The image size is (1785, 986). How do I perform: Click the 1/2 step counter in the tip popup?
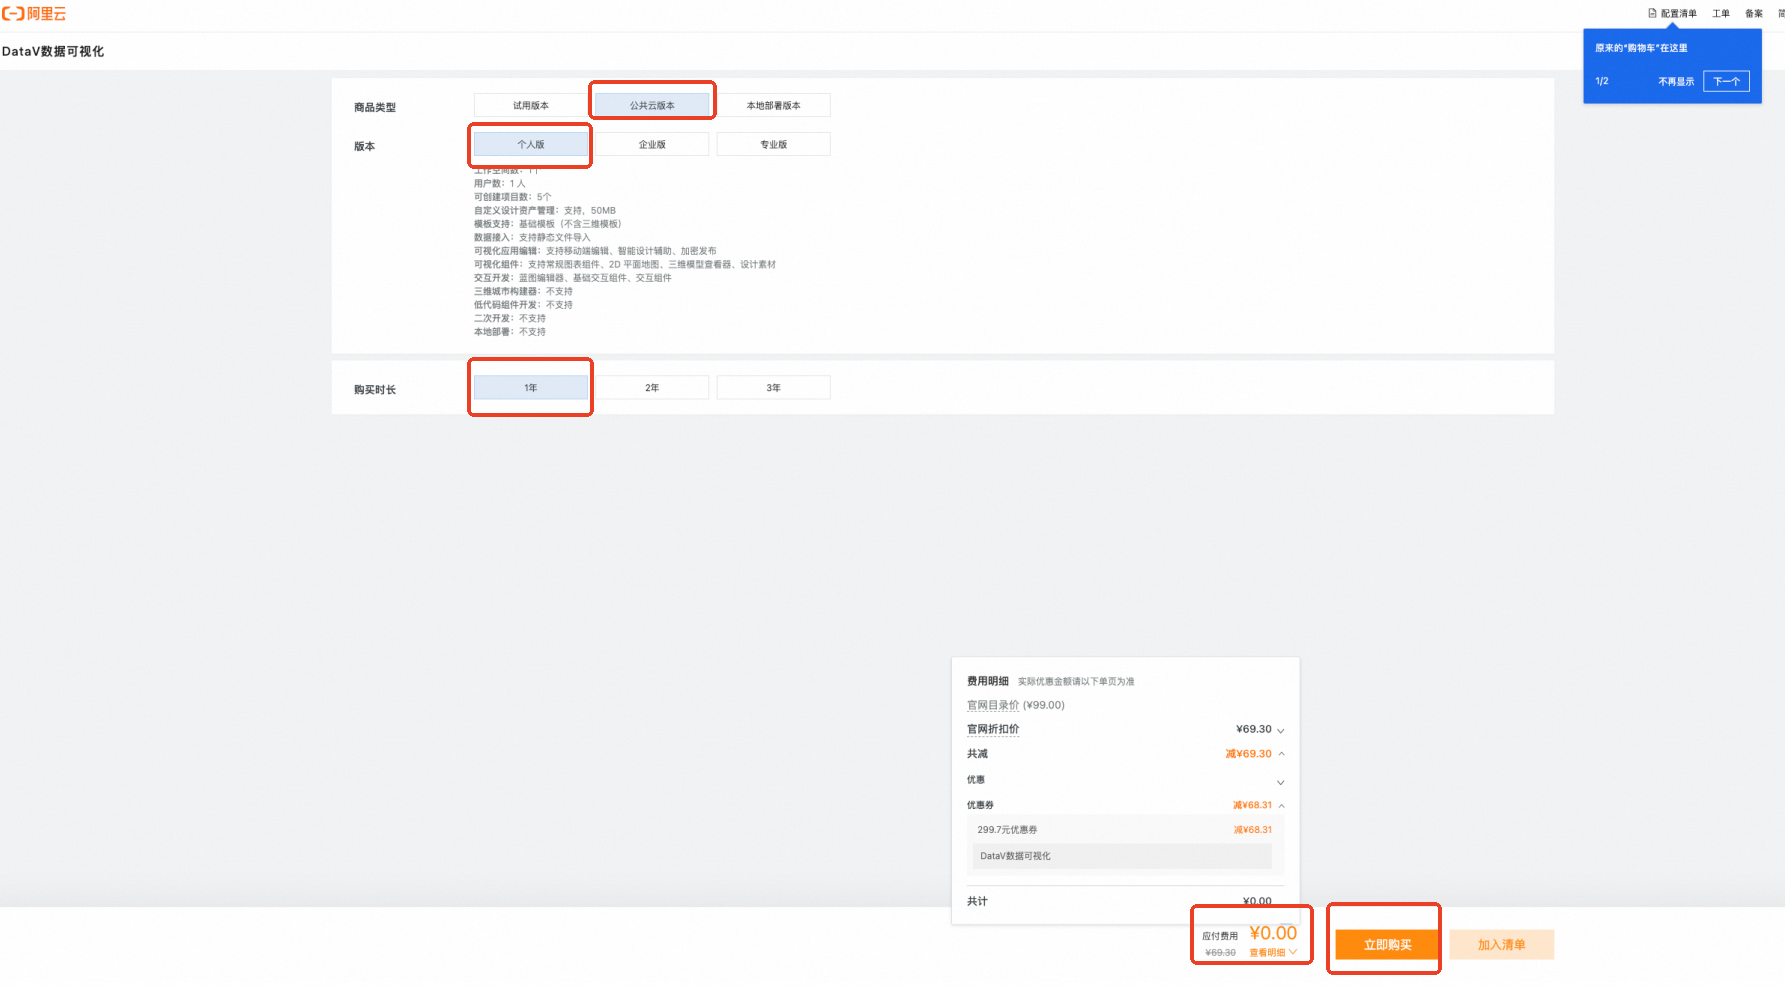1602,81
